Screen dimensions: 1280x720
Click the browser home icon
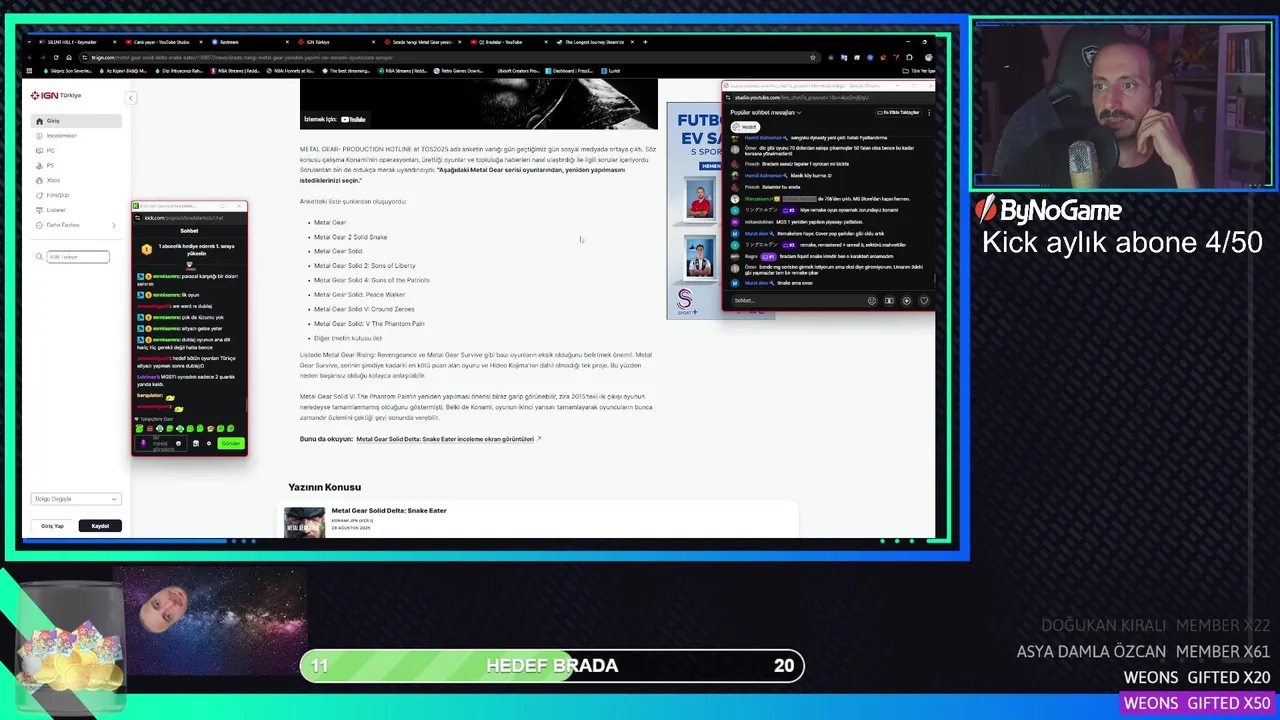point(69,57)
